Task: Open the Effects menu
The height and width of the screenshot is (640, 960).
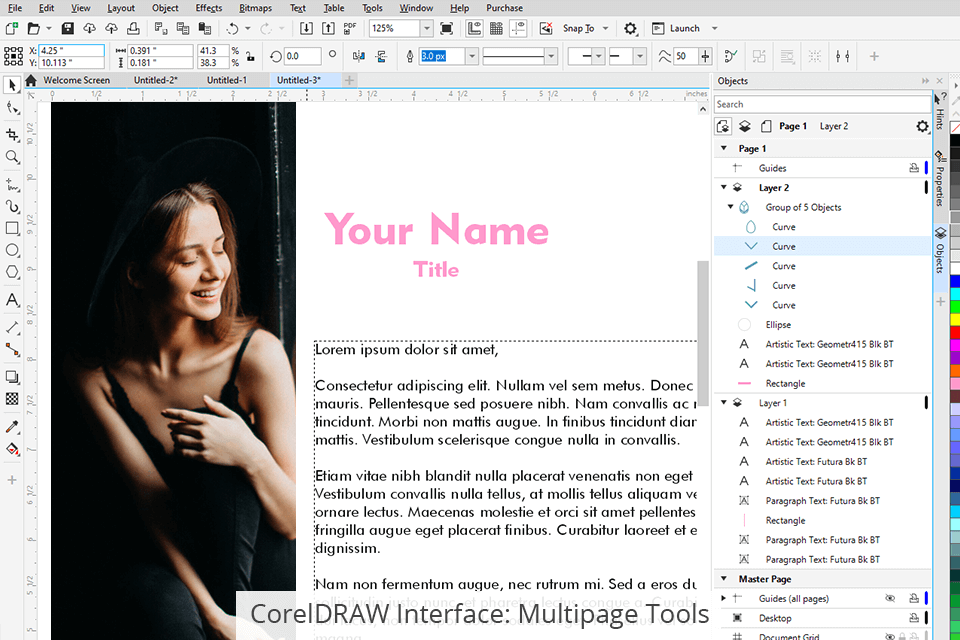Action: [209, 8]
